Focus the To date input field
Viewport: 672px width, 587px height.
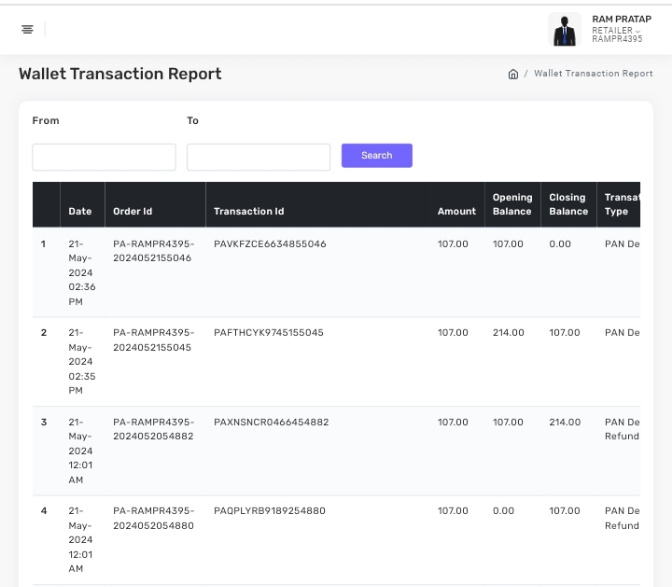pyautogui.click(x=258, y=157)
